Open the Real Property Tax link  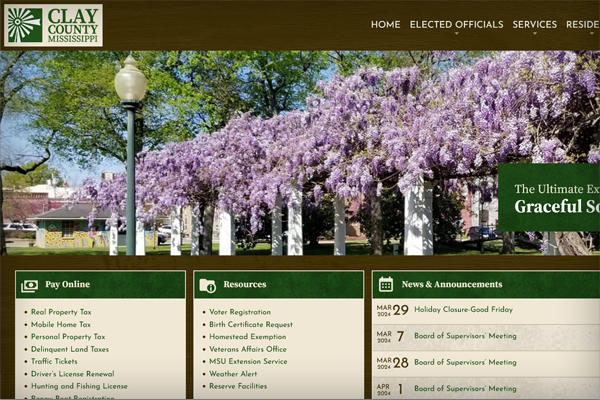pos(61,312)
